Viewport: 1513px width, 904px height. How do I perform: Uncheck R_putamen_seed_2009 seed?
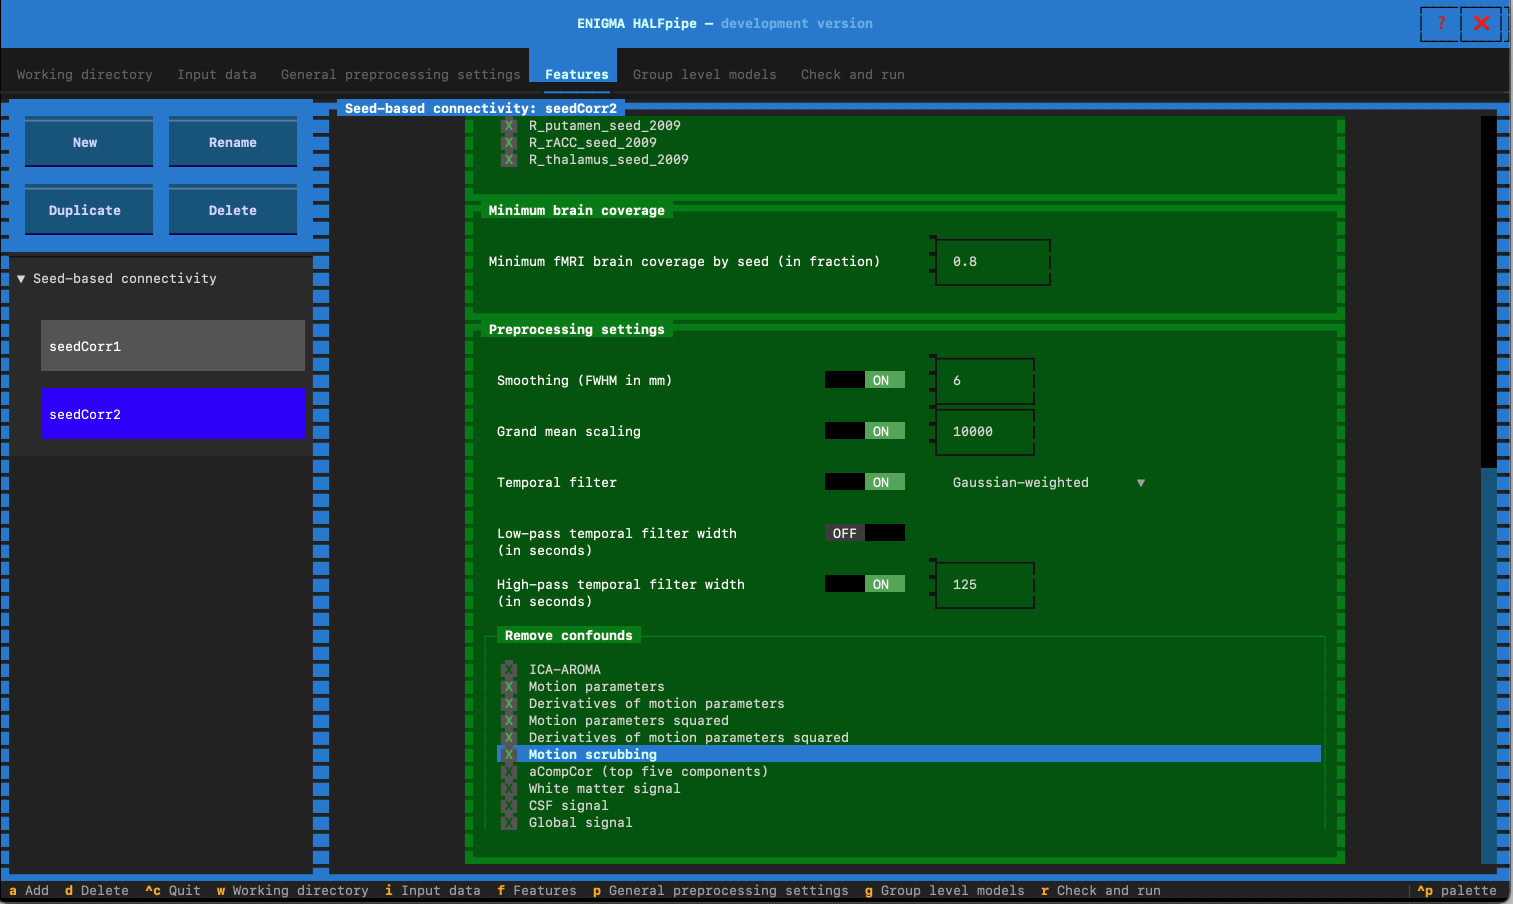509,126
